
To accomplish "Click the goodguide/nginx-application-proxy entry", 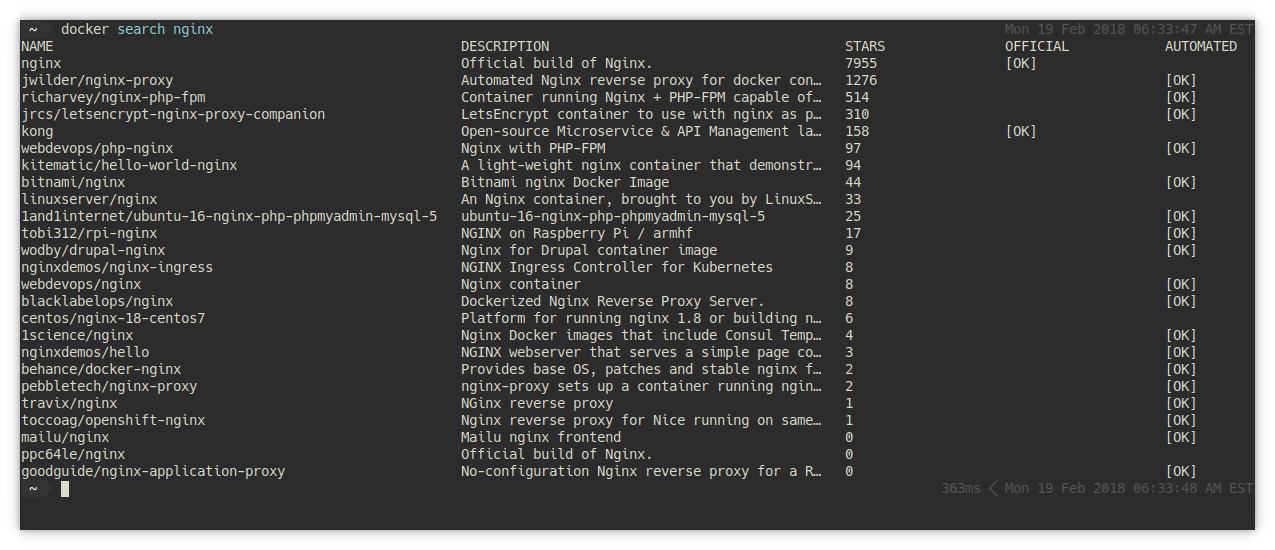I will click(153, 471).
